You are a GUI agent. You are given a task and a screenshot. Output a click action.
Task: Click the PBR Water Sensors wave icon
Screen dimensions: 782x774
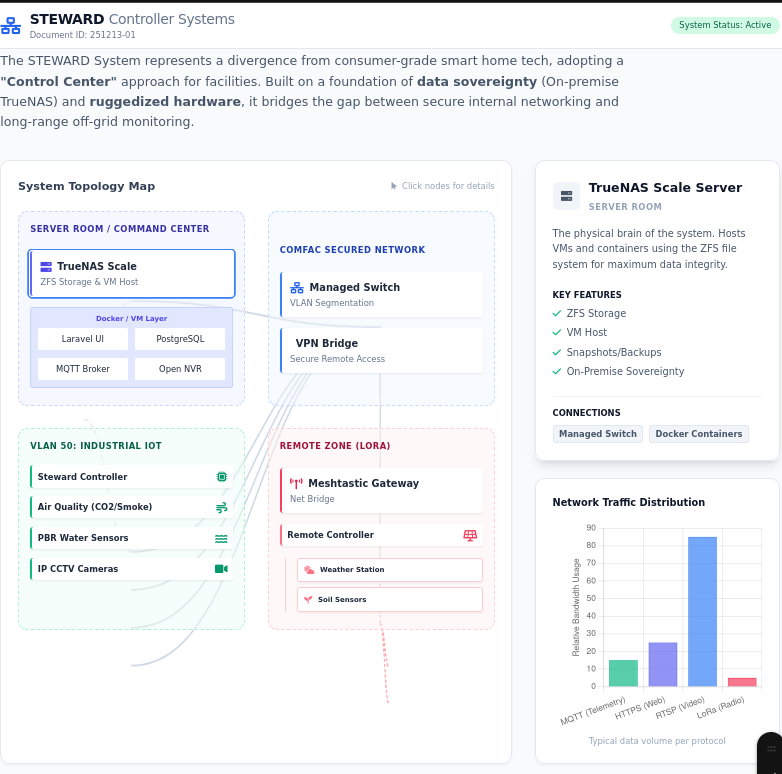click(x=221, y=538)
